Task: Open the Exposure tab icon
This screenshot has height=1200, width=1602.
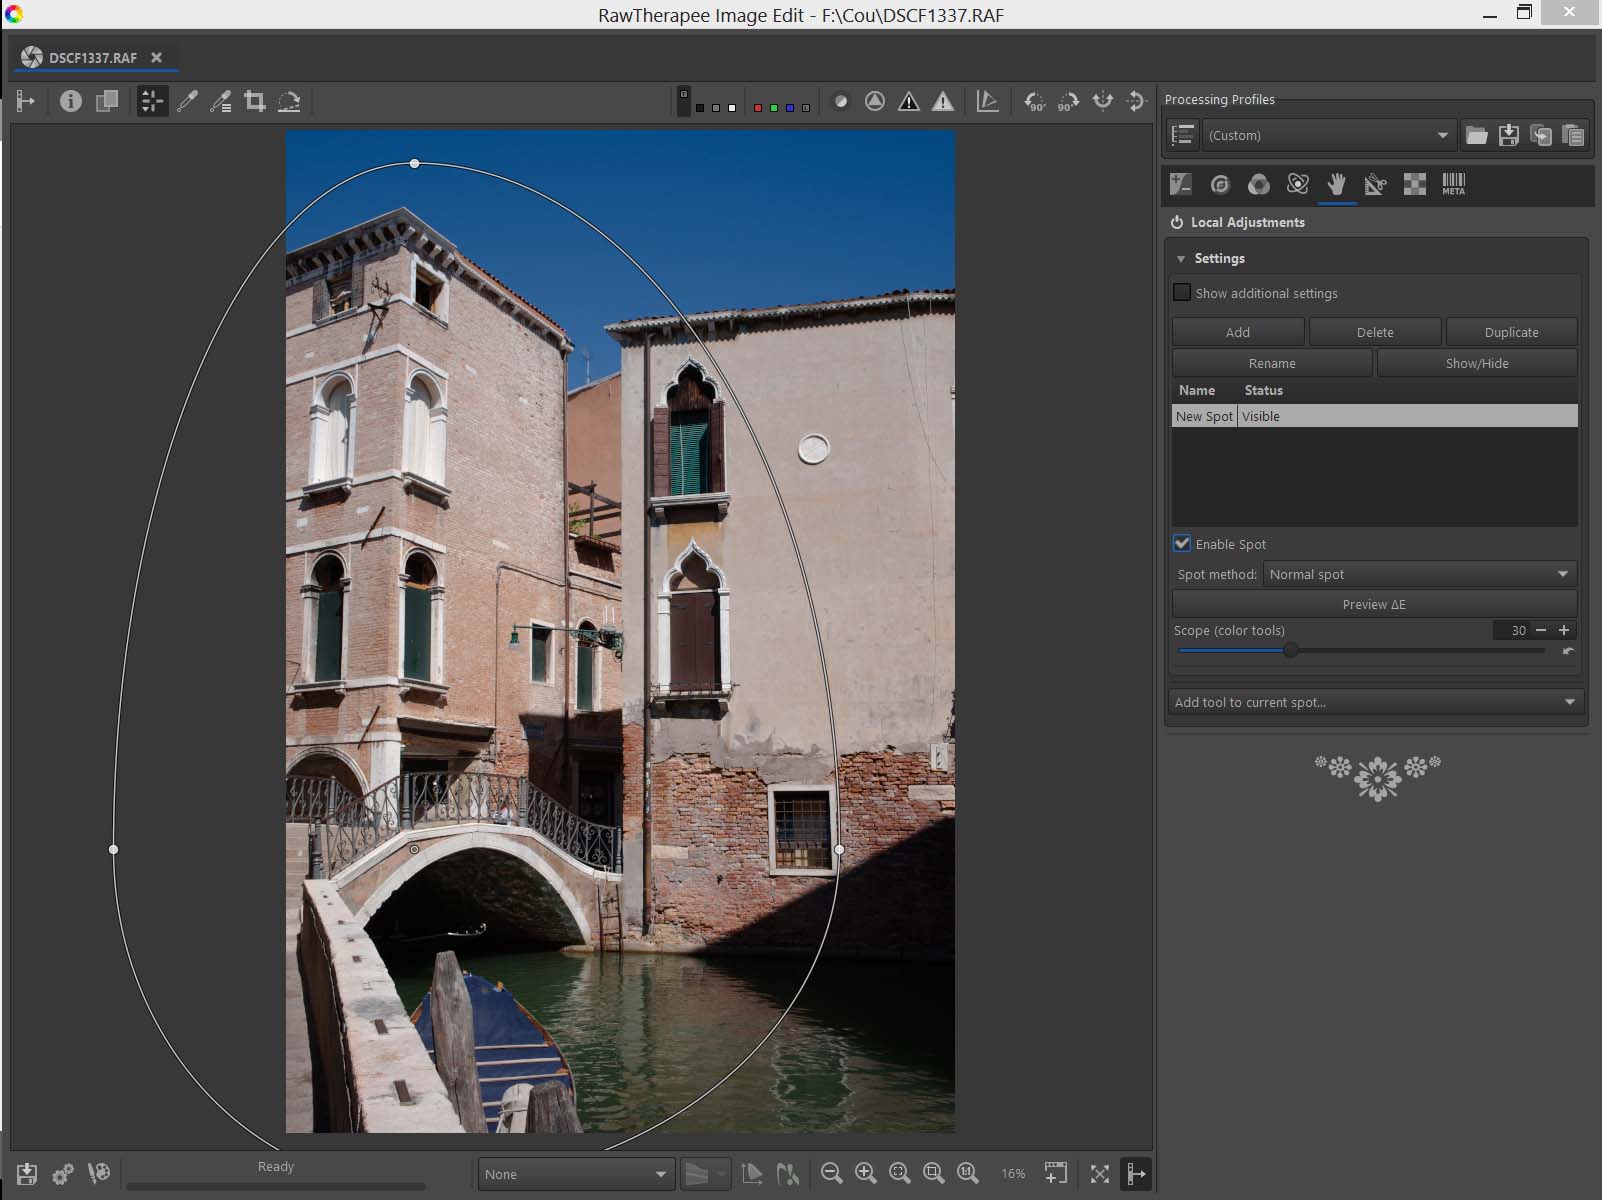Action: pos(1181,184)
